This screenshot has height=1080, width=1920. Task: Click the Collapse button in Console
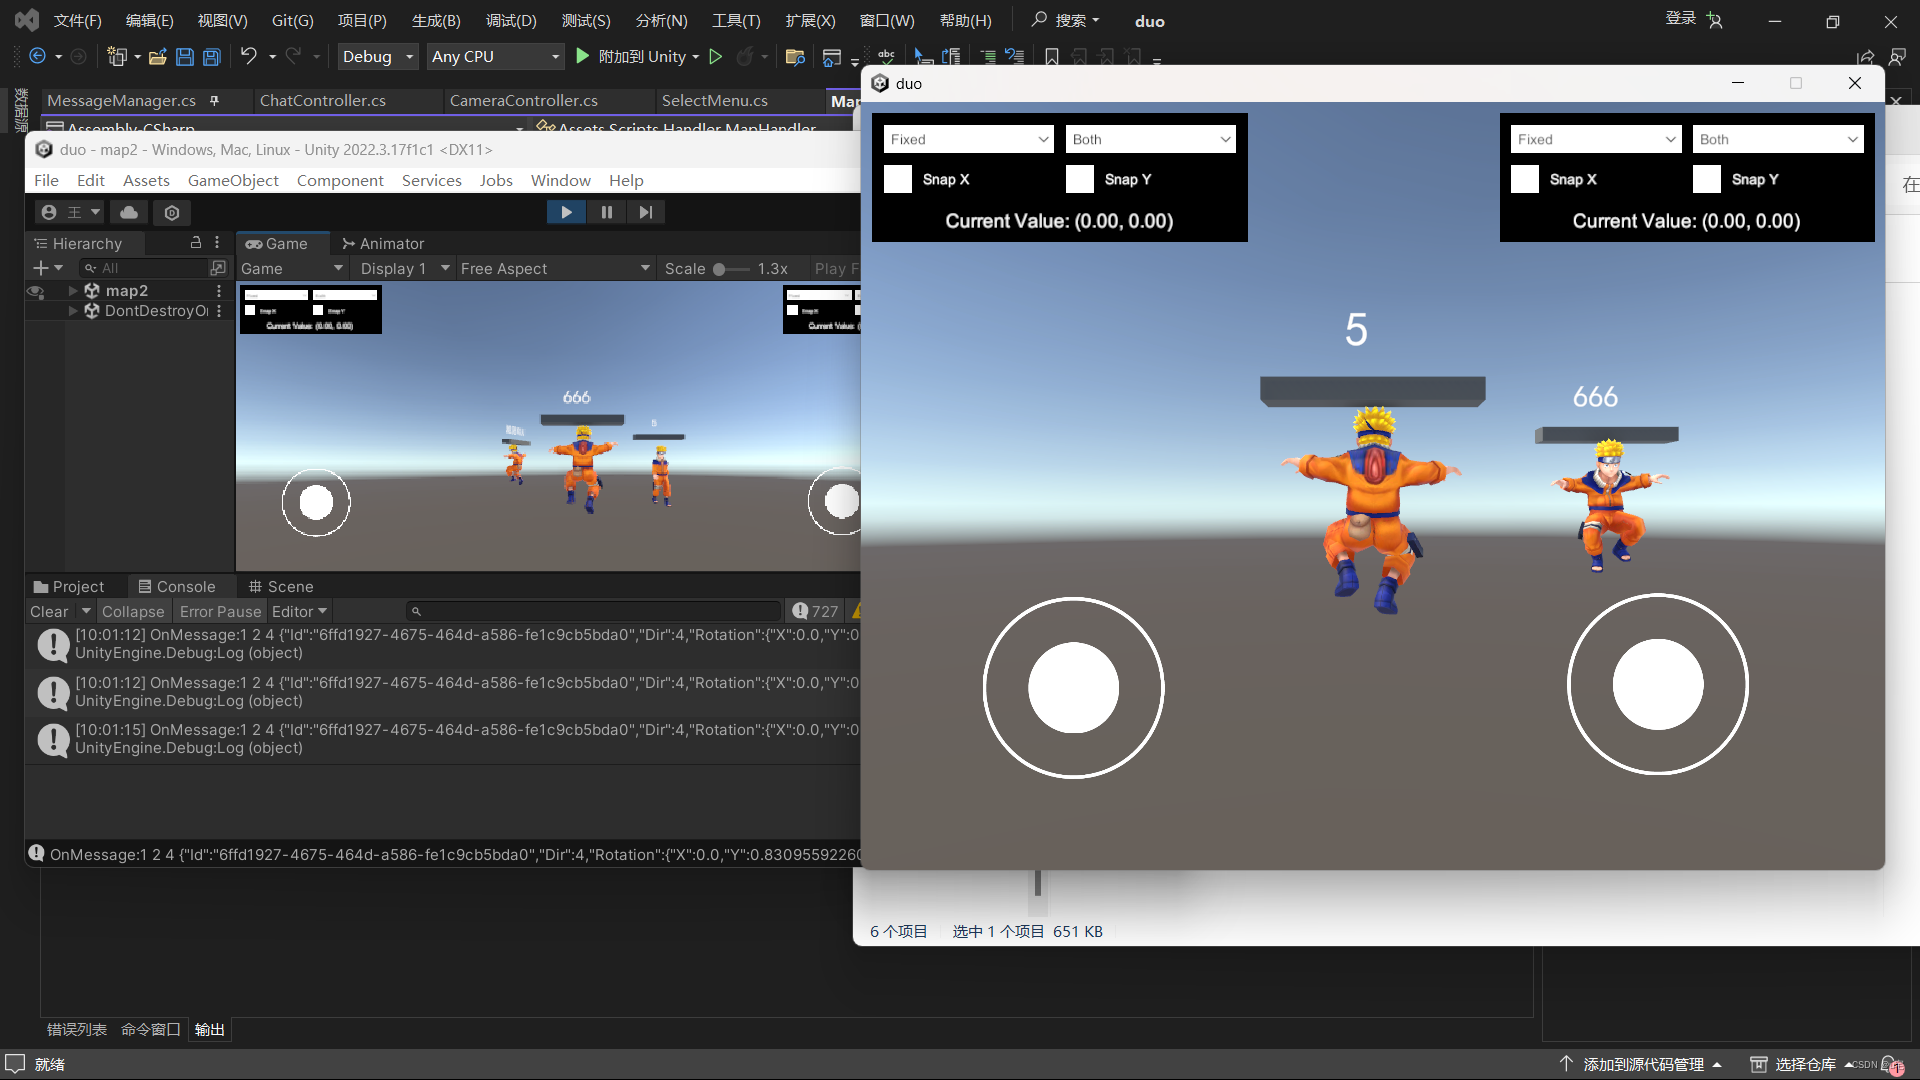[133, 611]
